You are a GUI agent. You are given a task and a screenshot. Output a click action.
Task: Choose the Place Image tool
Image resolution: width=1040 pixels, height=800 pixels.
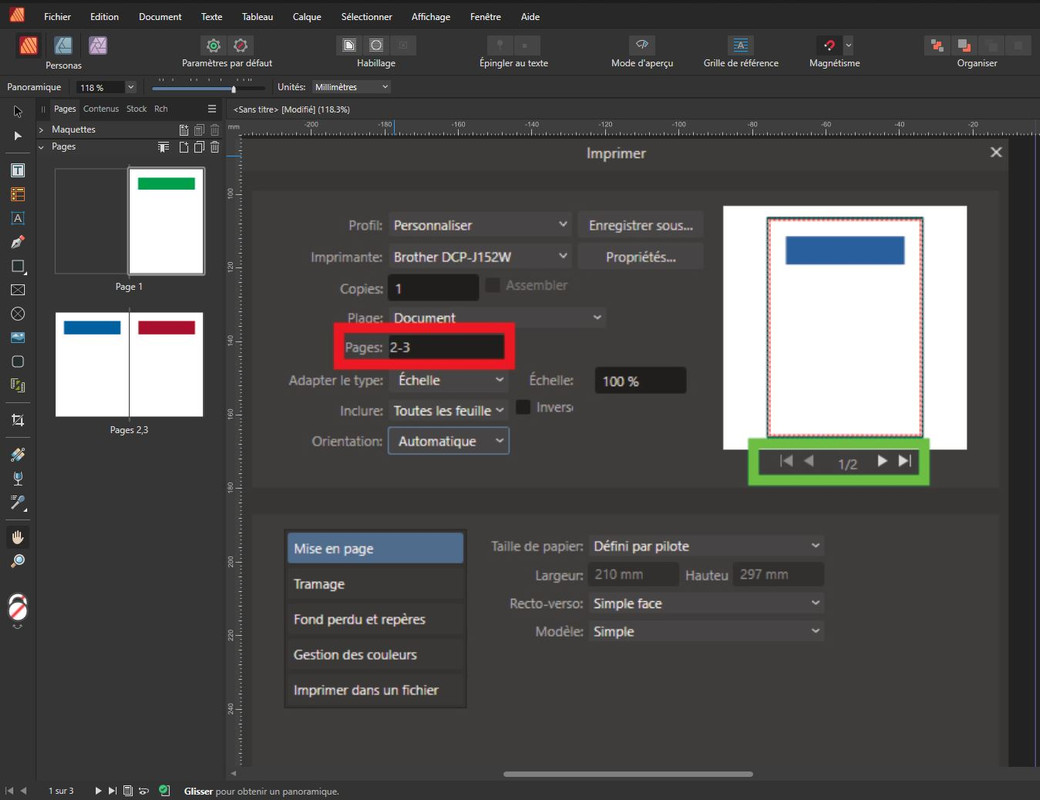coord(18,338)
